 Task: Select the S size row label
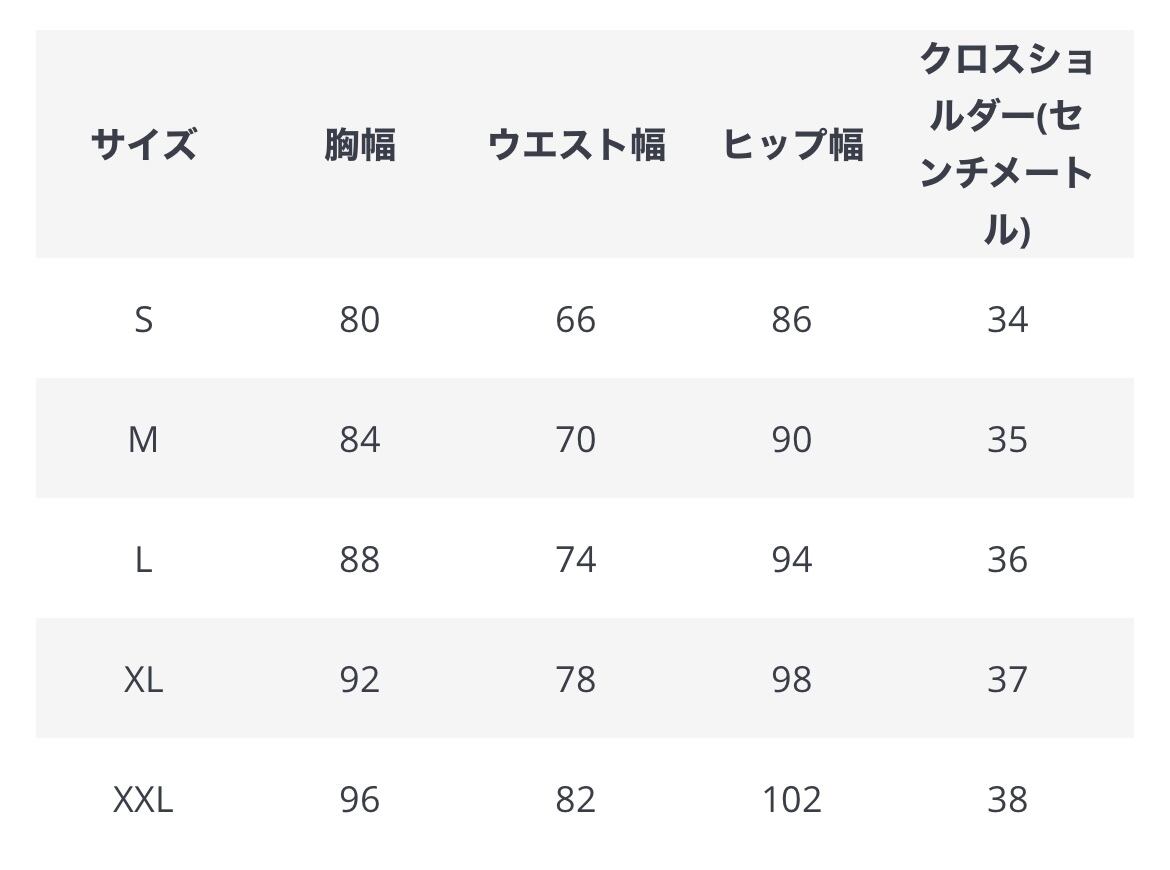click(143, 319)
